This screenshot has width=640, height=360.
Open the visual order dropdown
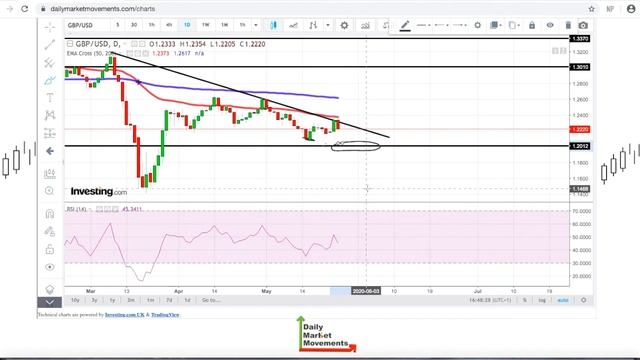click(496, 25)
